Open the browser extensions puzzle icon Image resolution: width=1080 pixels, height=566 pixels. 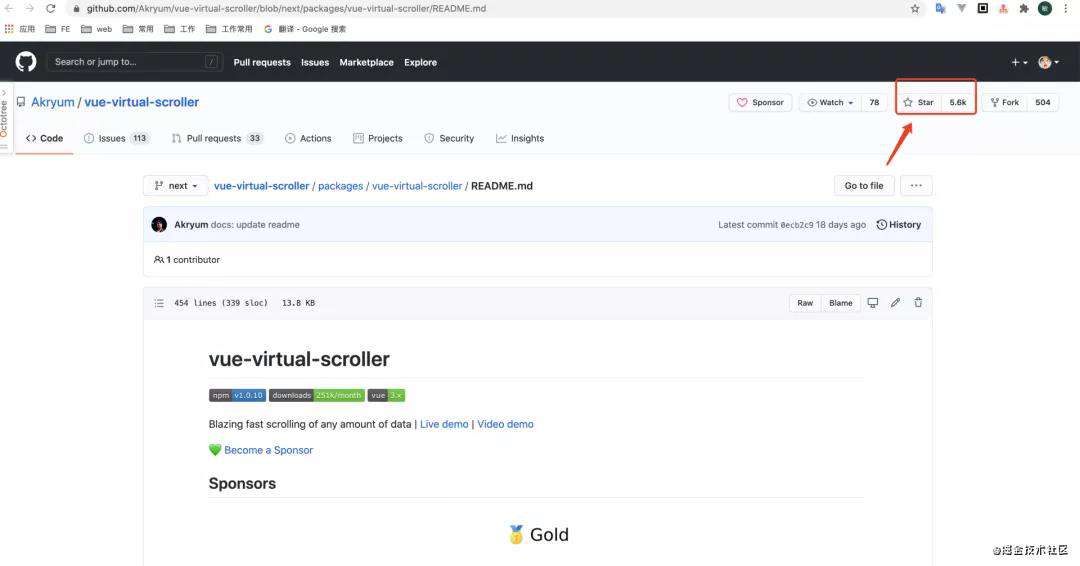tap(1024, 8)
